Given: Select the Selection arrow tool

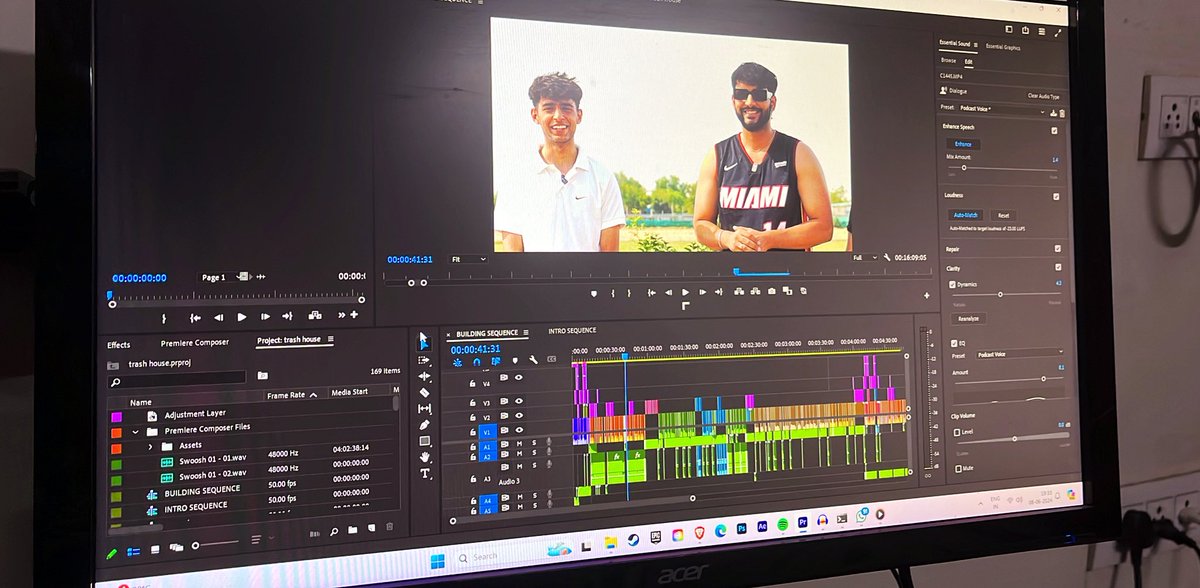Looking at the screenshot, I should 424,340.
